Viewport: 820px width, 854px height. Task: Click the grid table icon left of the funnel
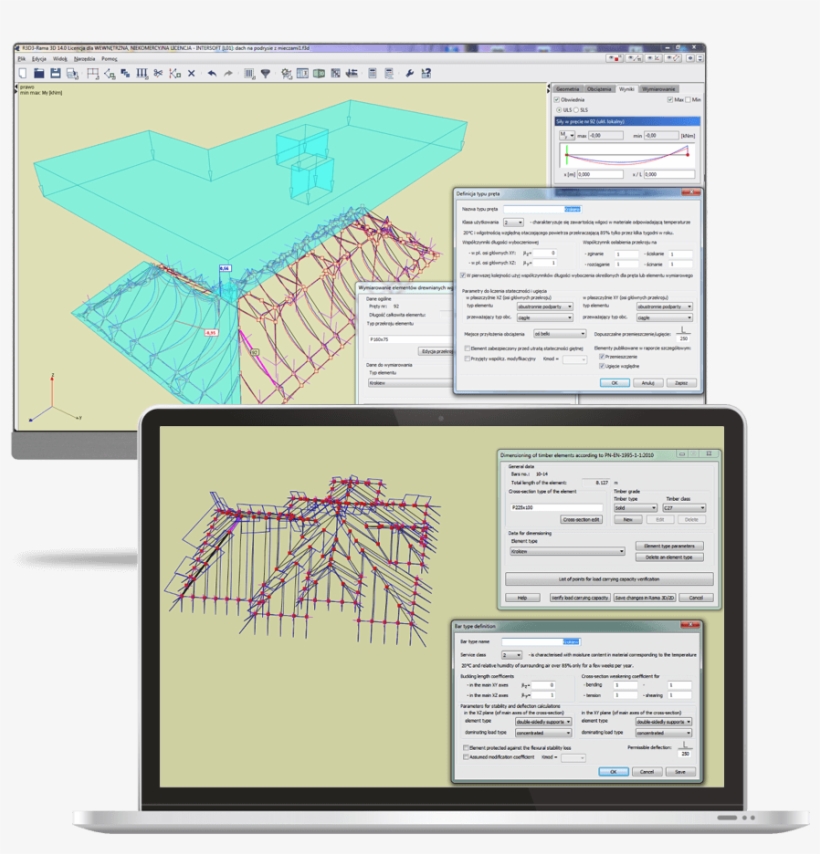(249, 73)
